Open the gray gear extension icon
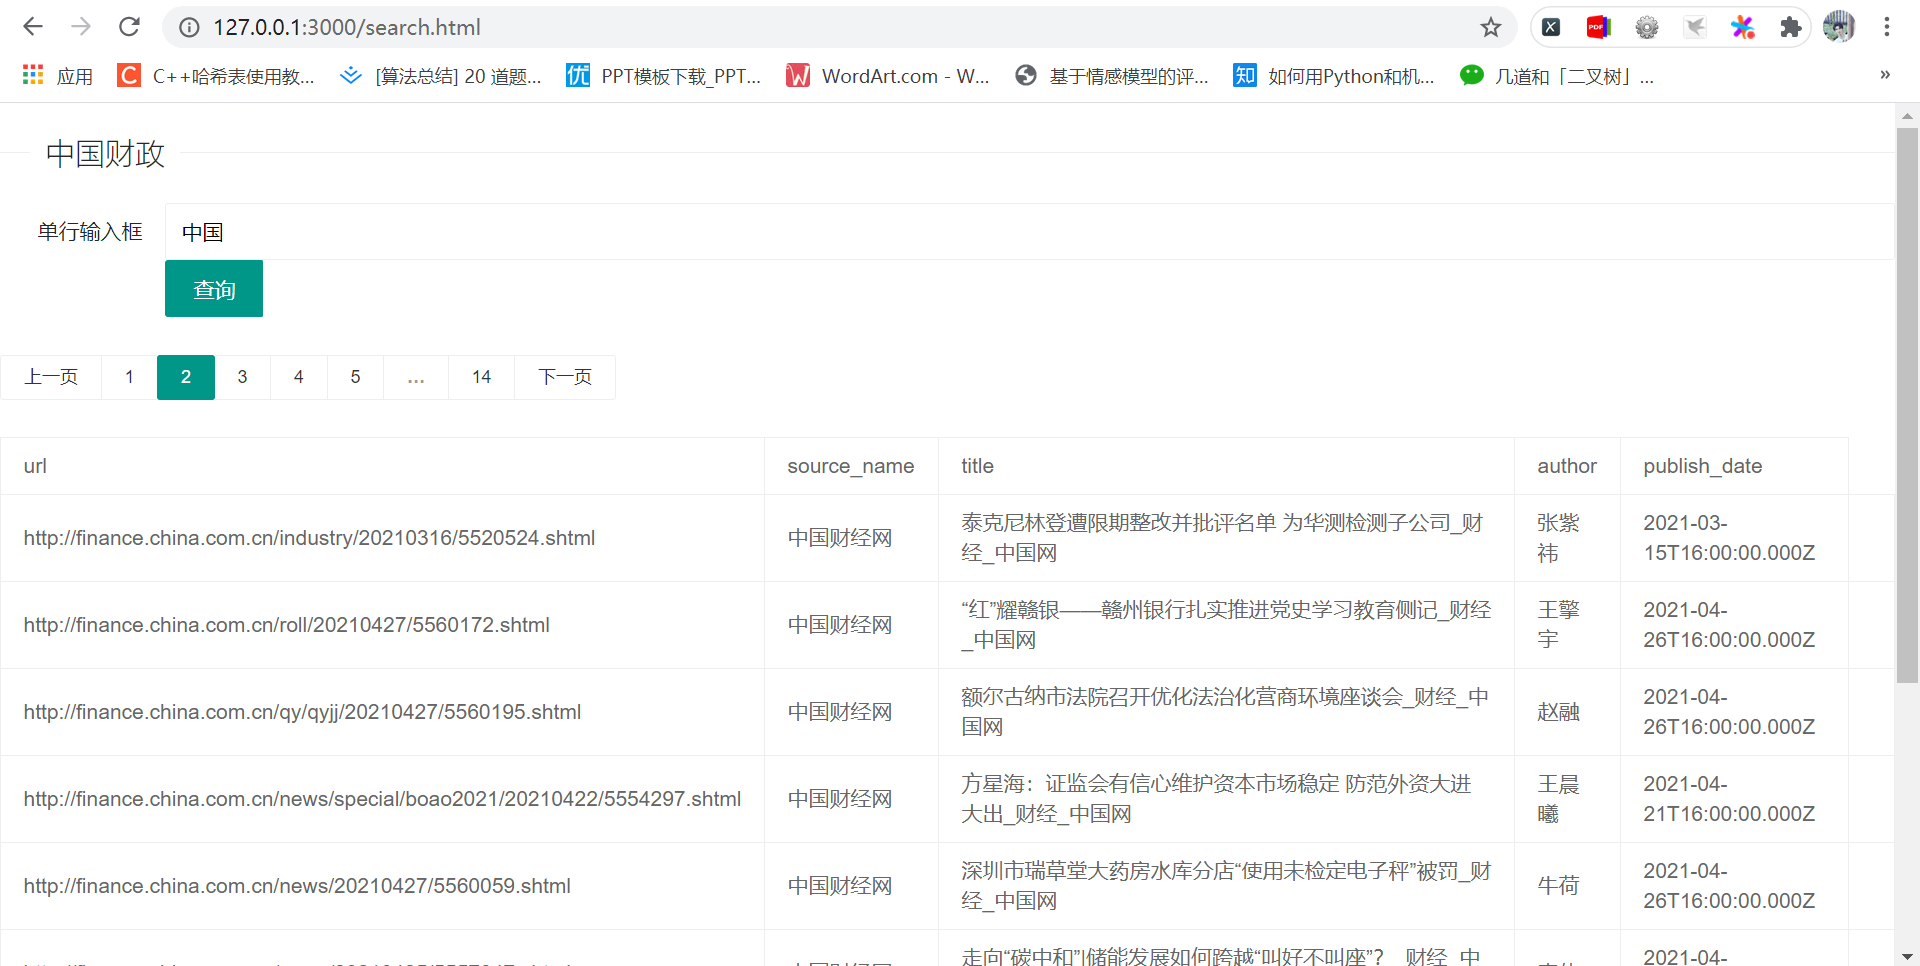 [x=1647, y=27]
